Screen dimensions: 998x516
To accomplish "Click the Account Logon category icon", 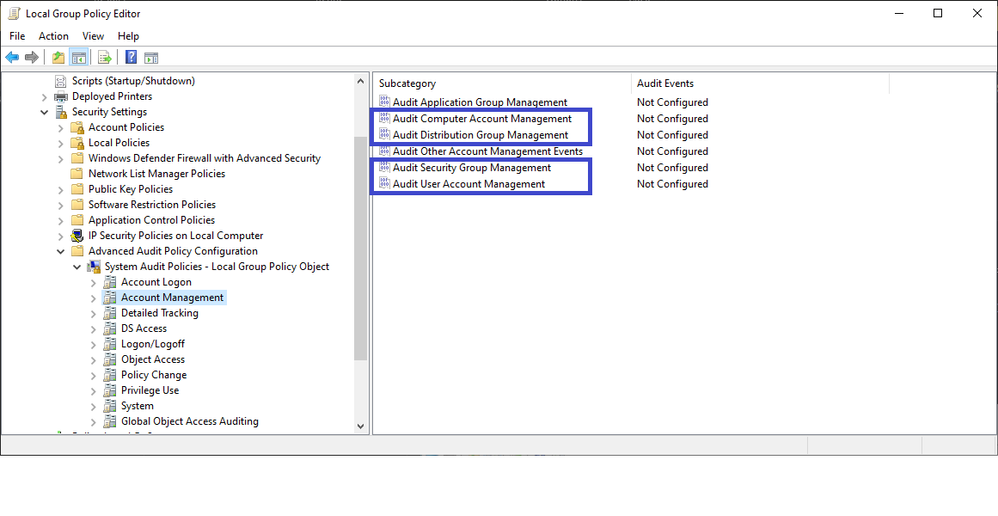I will (x=110, y=282).
